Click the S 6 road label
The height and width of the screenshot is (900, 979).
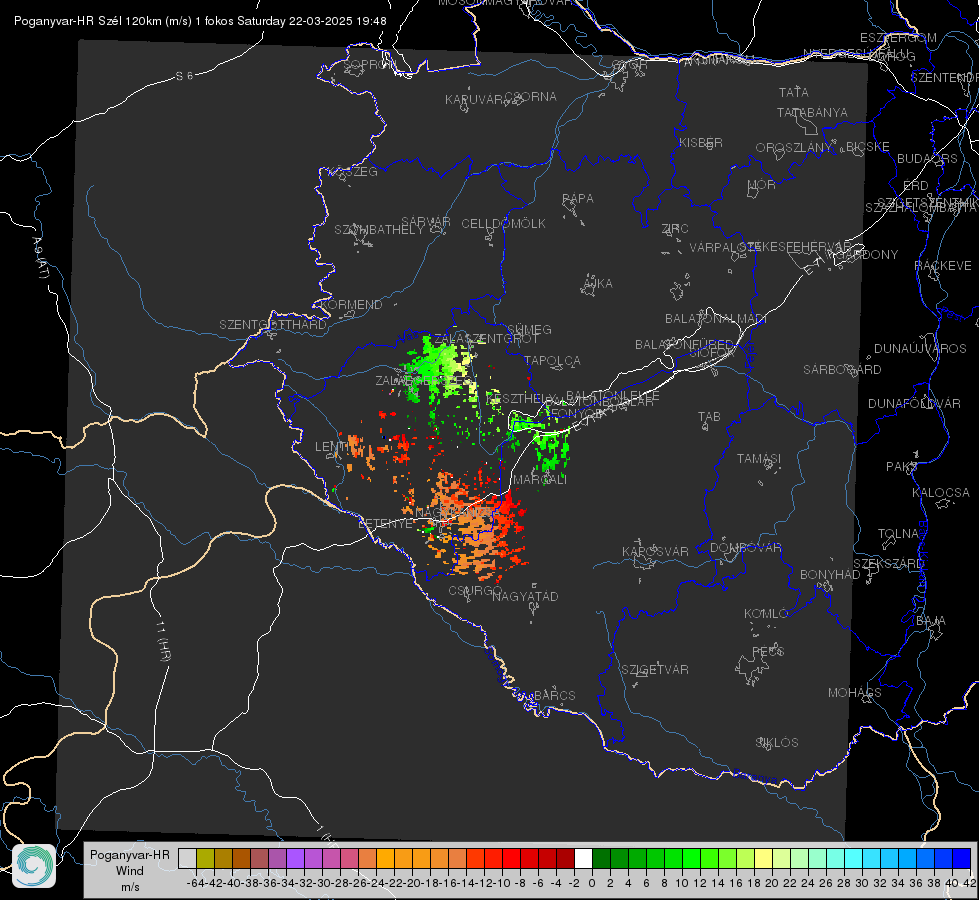pos(184,76)
